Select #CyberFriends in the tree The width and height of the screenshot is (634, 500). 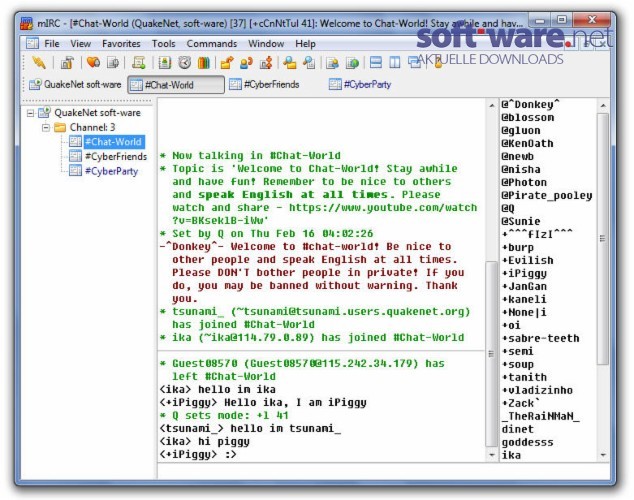coord(116,156)
